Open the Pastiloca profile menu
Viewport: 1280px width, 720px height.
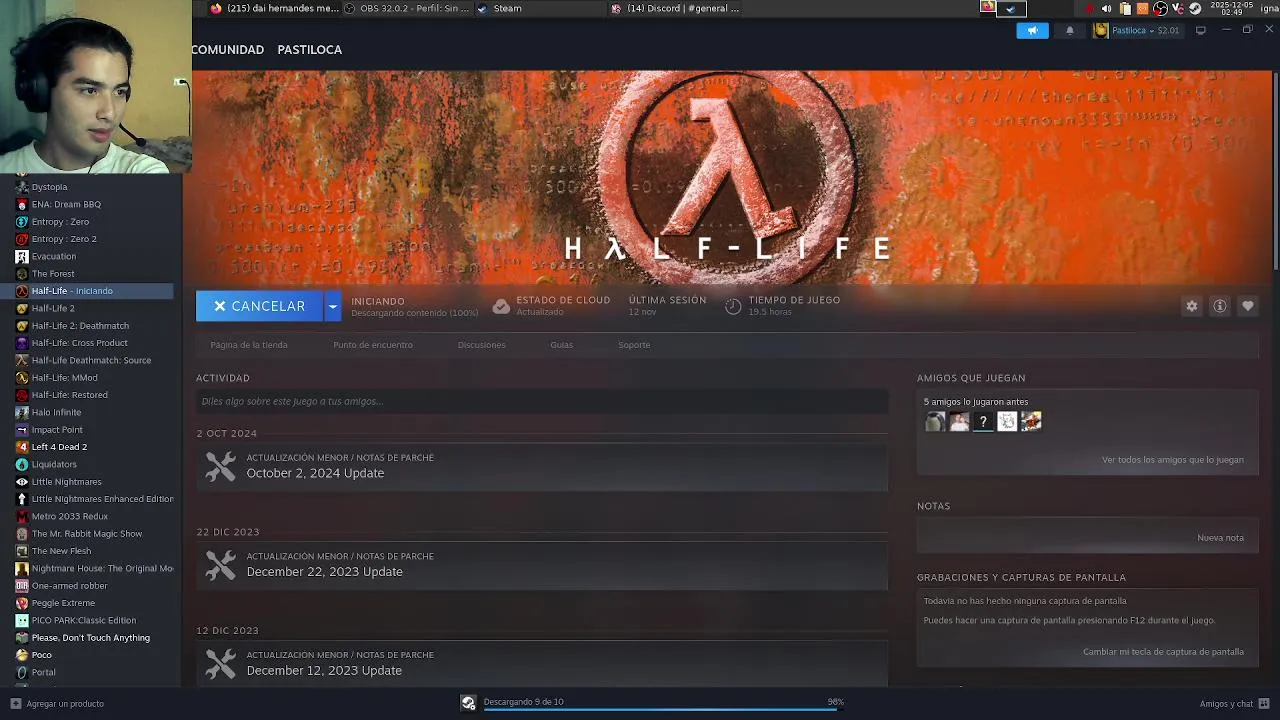pyautogui.click(x=309, y=49)
